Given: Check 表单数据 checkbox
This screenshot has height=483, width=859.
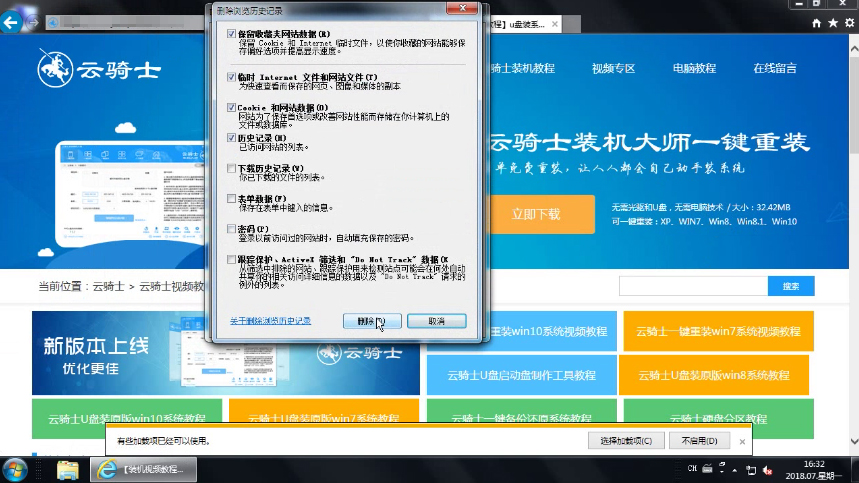Looking at the screenshot, I should (231, 198).
